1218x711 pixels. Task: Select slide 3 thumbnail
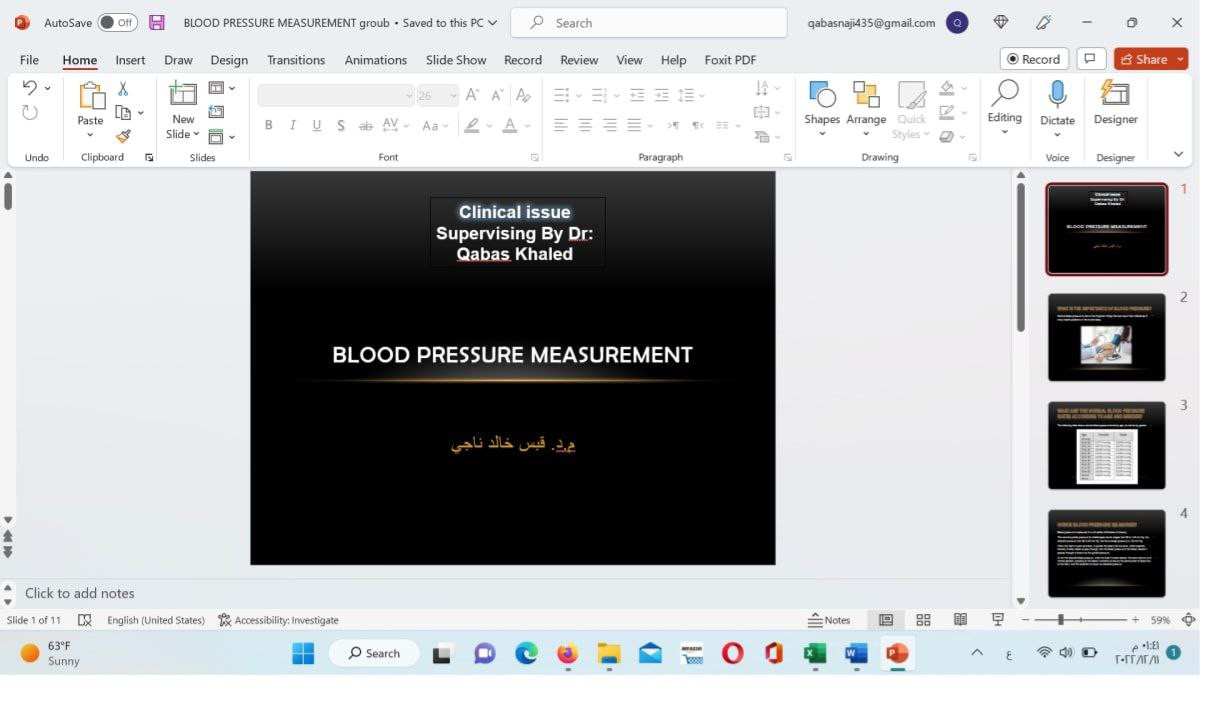click(1106, 445)
